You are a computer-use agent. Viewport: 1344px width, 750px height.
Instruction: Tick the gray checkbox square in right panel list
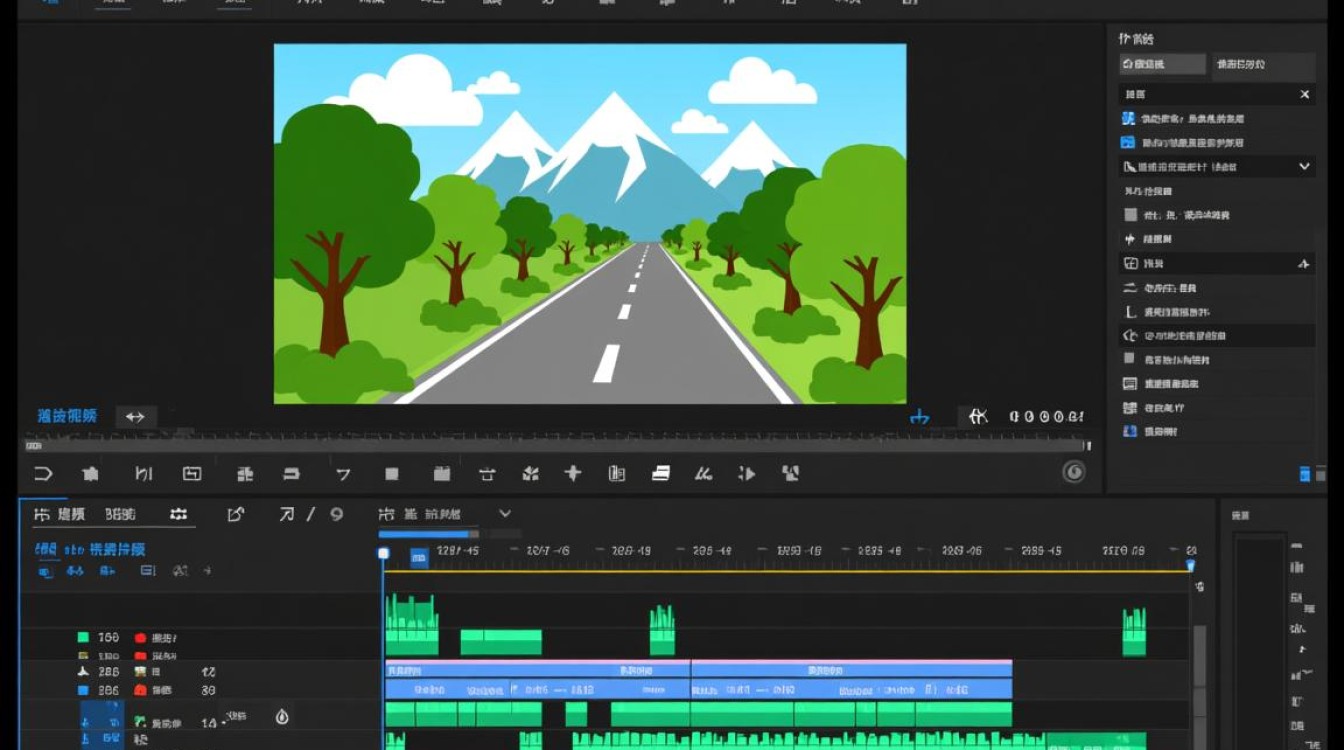pyautogui.click(x=1130, y=215)
